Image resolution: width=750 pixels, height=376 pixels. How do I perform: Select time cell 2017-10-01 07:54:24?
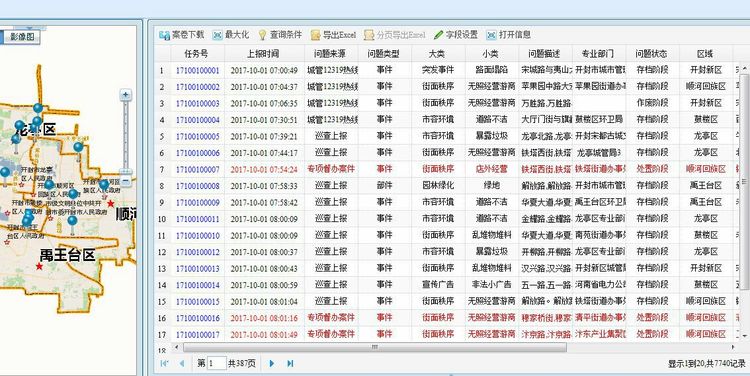click(264, 169)
